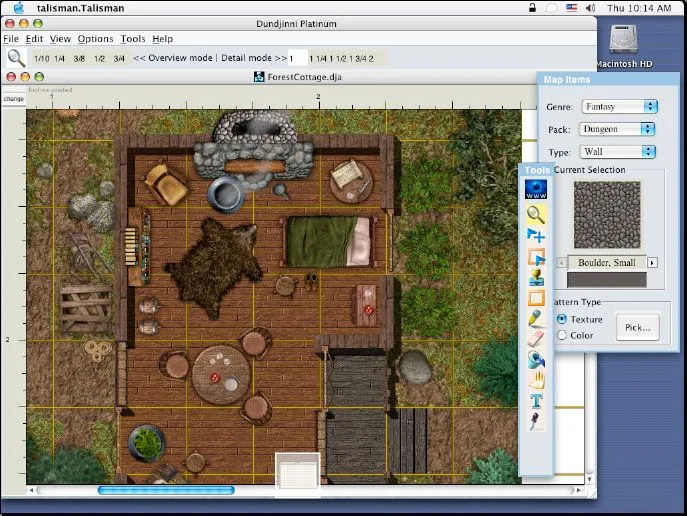Click the Boulder, Small pattern name
Viewport: 687px width, 516px height.
point(607,263)
